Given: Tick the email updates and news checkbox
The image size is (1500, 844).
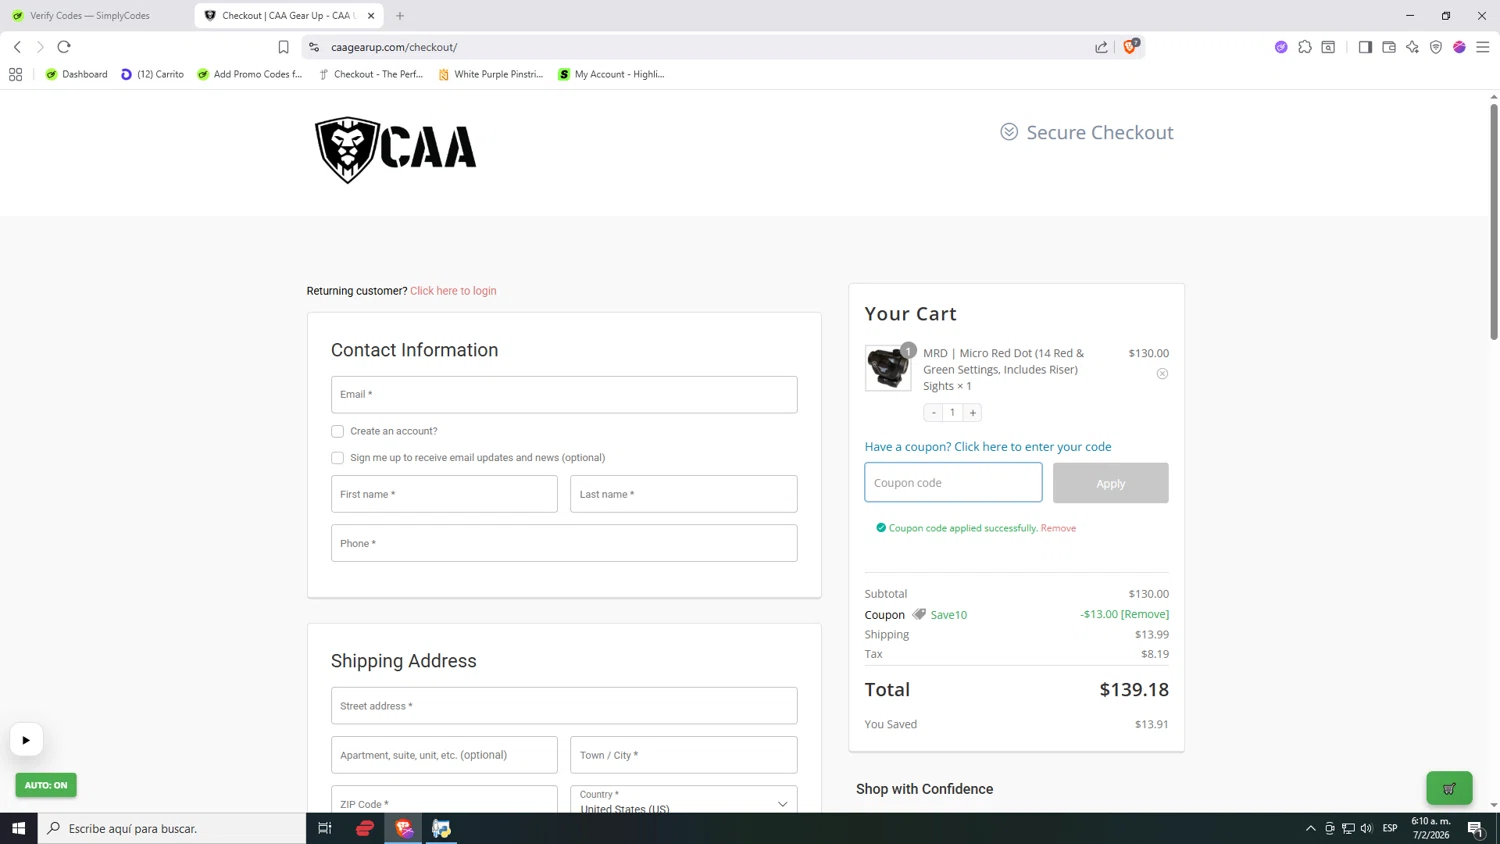Looking at the screenshot, I should point(337,458).
